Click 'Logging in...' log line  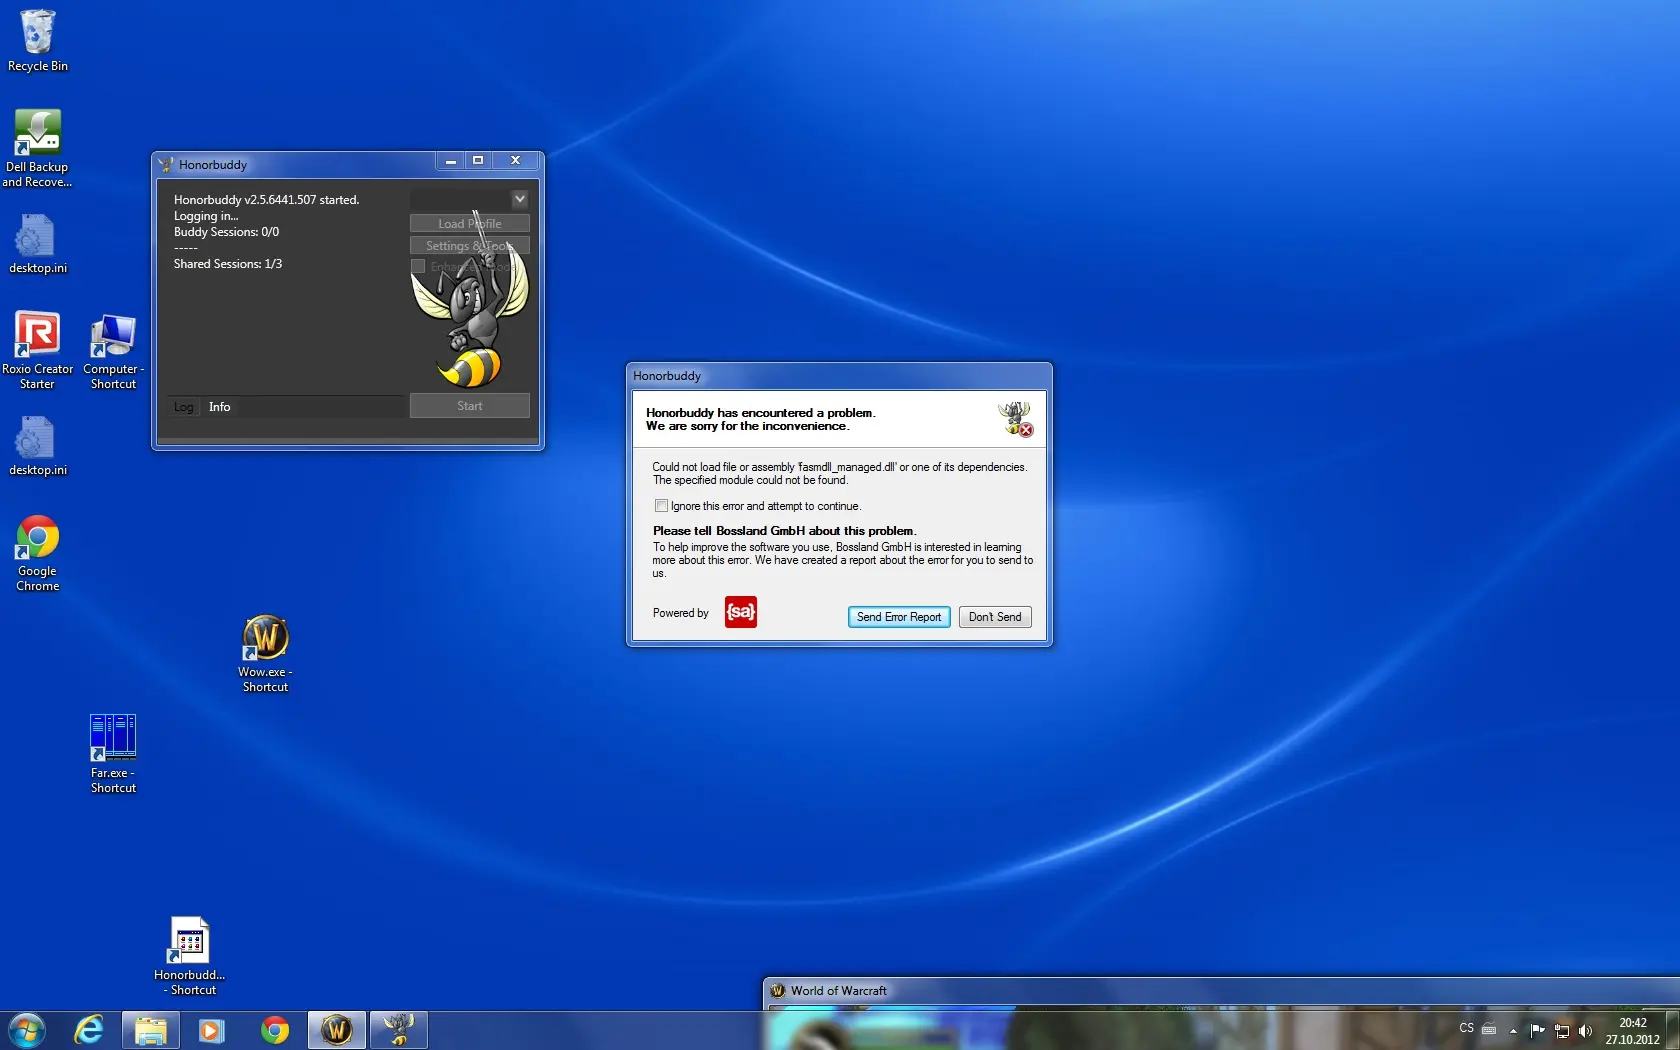tap(206, 216)
